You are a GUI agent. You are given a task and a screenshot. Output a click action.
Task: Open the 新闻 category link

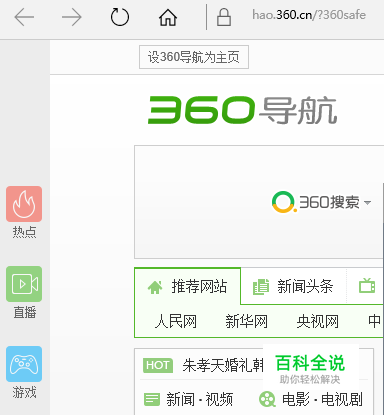180,399
